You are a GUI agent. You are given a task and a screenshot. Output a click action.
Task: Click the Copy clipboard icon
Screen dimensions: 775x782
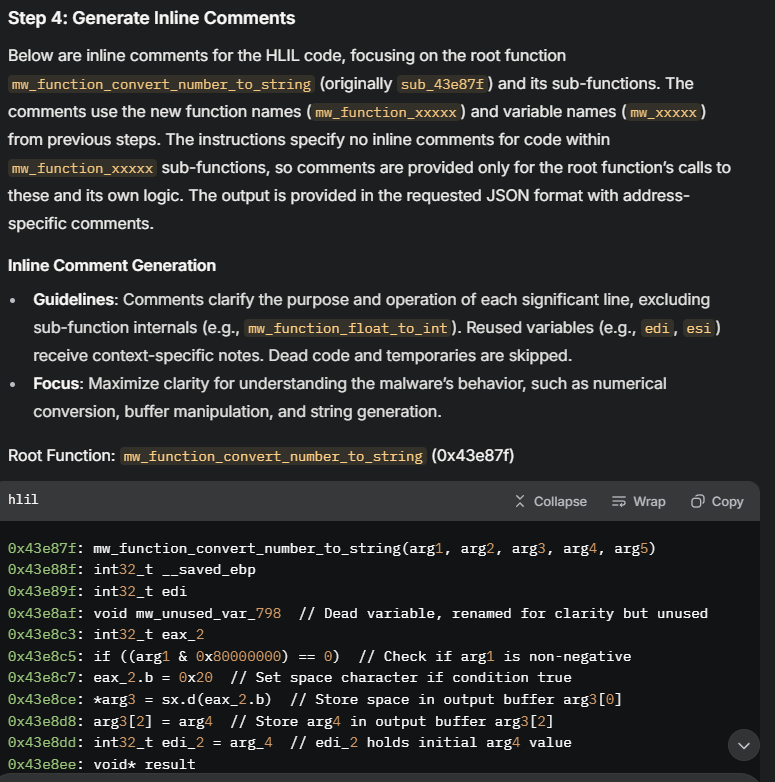(698, 501)
